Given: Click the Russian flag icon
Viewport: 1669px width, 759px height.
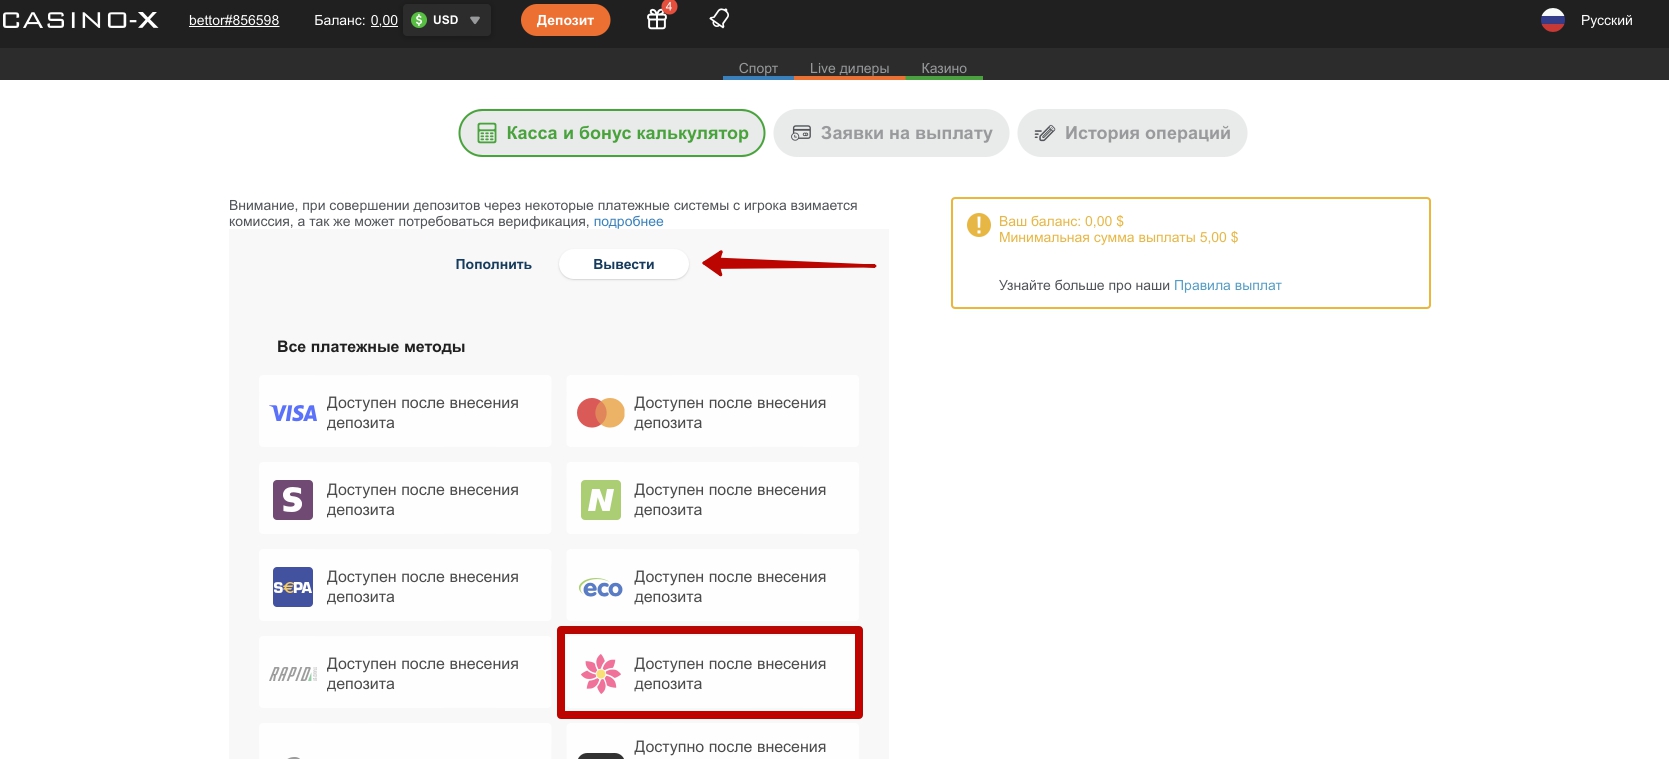Looking at the screenshot, I should pyautogui.click(x=1553, y=20).
